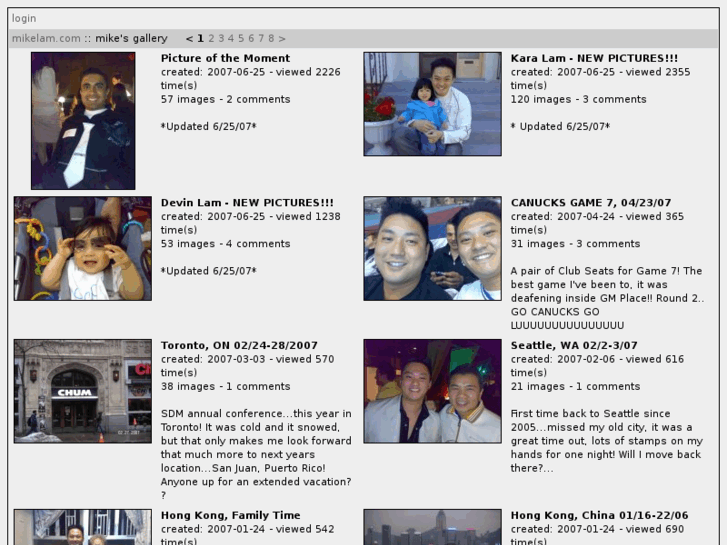
Task: Open gallery page 4
Action: 231,38
